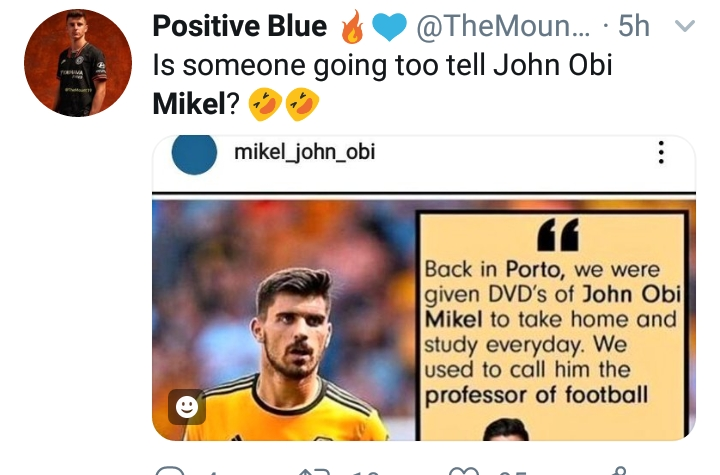Screen dimensions: 720x475
Task: Expand the tweet options chevron menu
Action: [x=686, y=27]
